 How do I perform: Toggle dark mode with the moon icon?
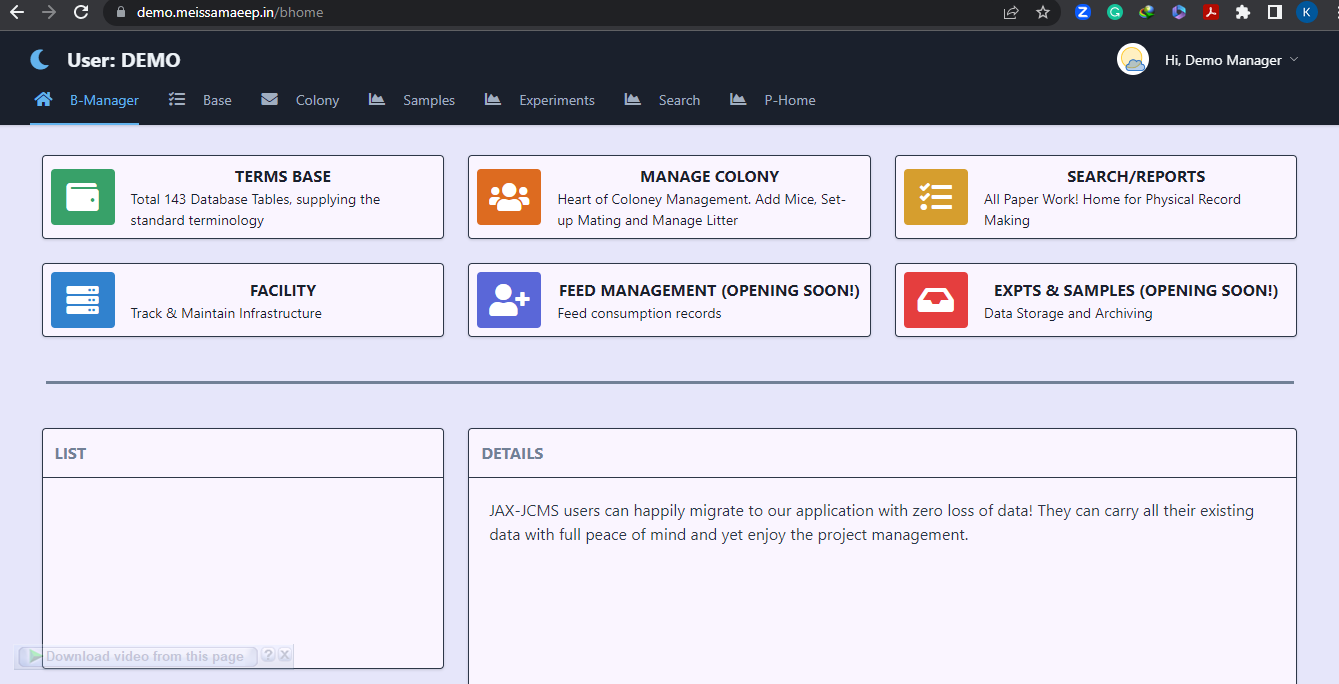(40, 60)
